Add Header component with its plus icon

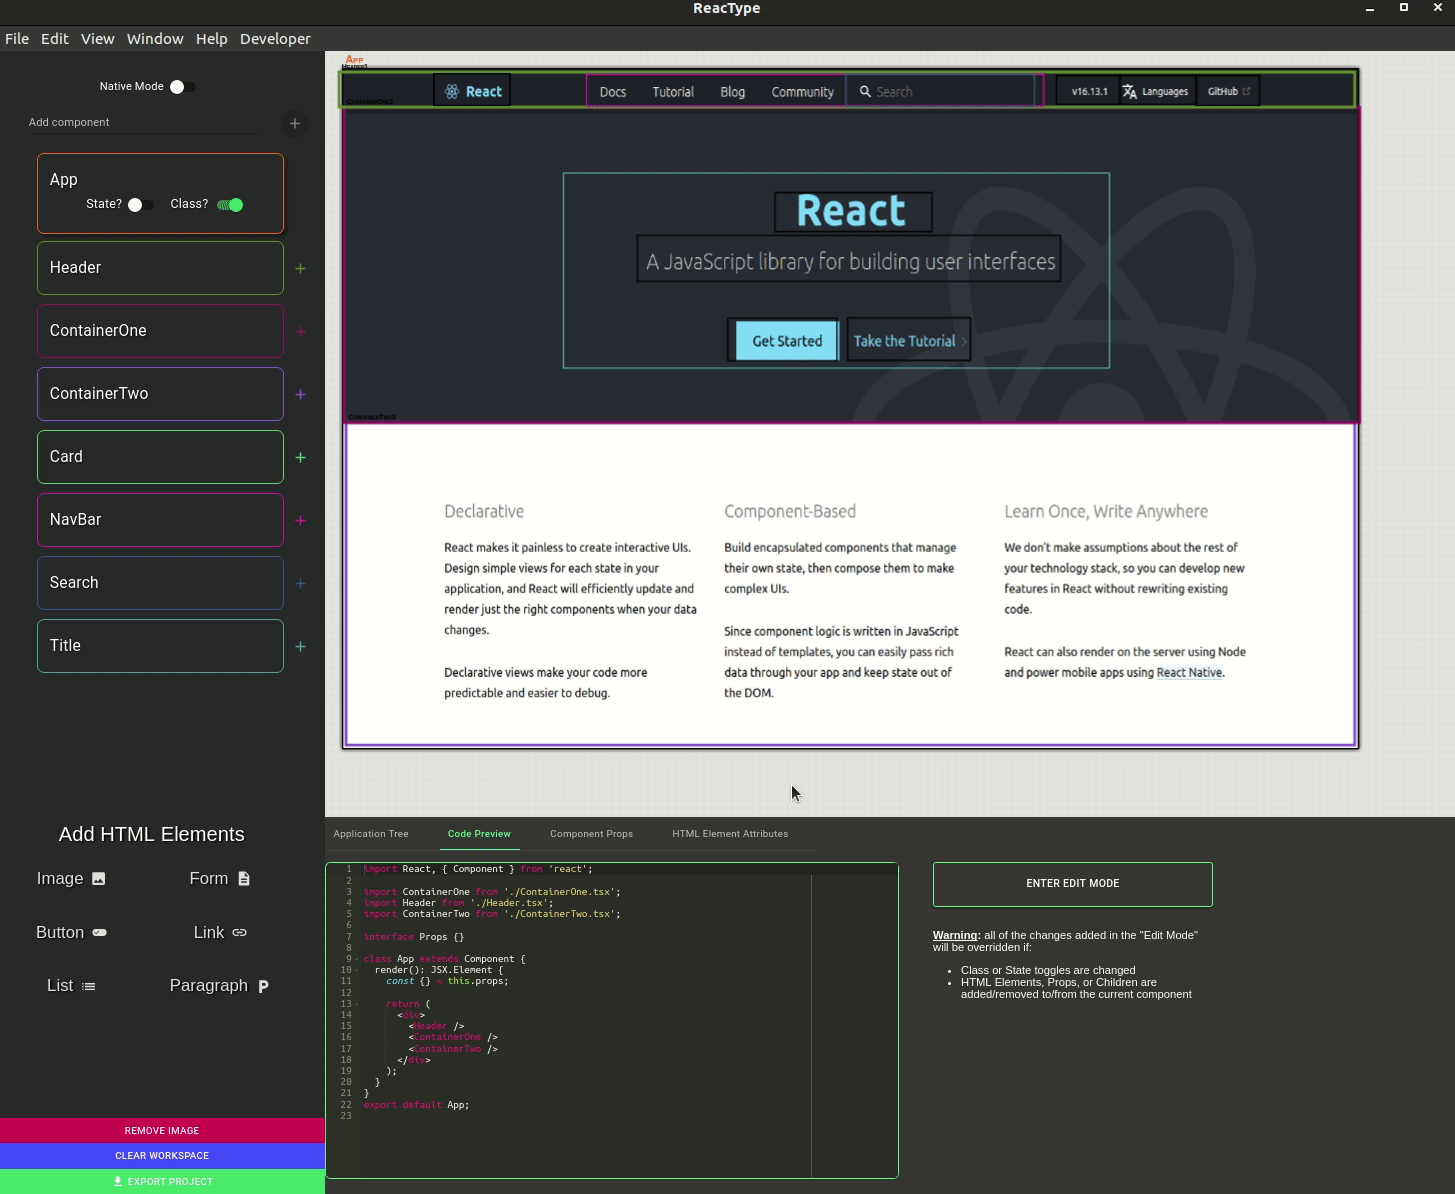click(300, 268)
